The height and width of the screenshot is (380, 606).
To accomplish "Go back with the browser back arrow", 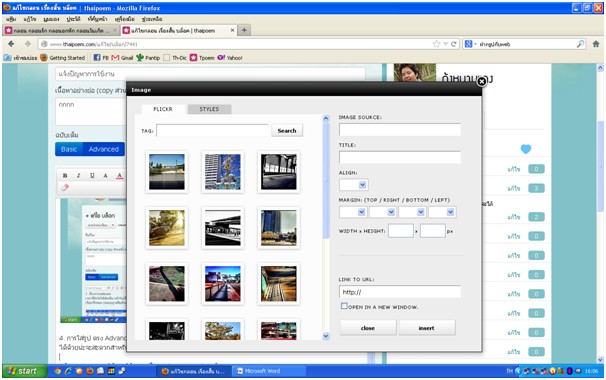I will [11, 44].
